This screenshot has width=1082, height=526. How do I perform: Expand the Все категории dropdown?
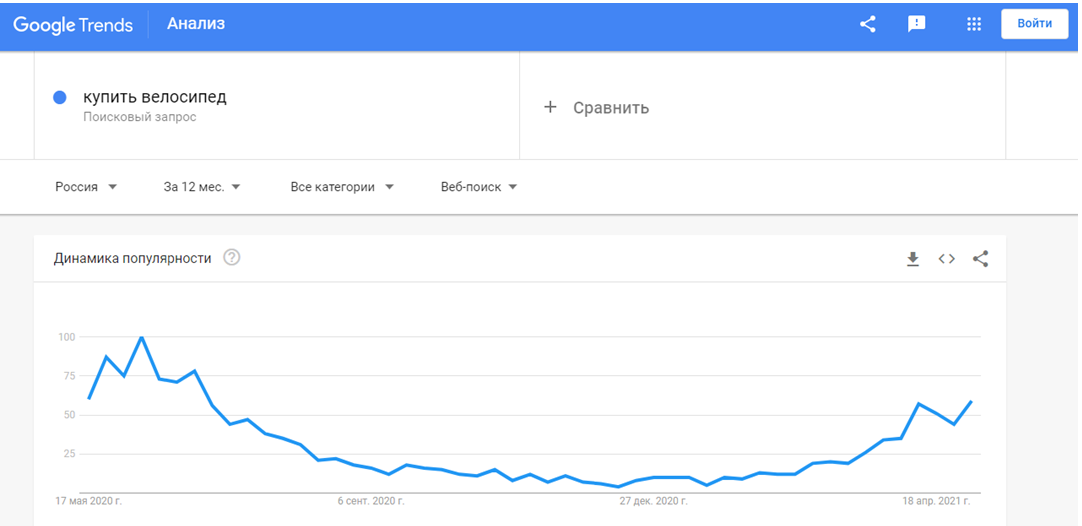click(x=342, y=187)
